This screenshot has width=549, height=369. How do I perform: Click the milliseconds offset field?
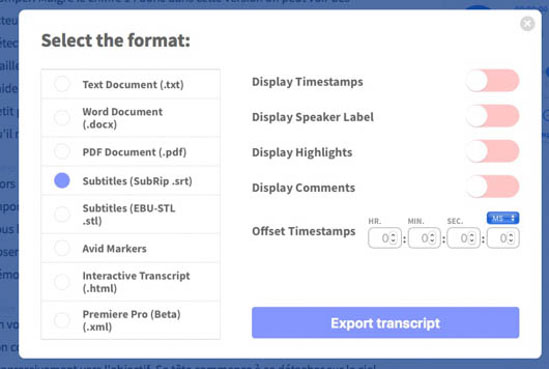pyautogui.click(x=503, y=238)
